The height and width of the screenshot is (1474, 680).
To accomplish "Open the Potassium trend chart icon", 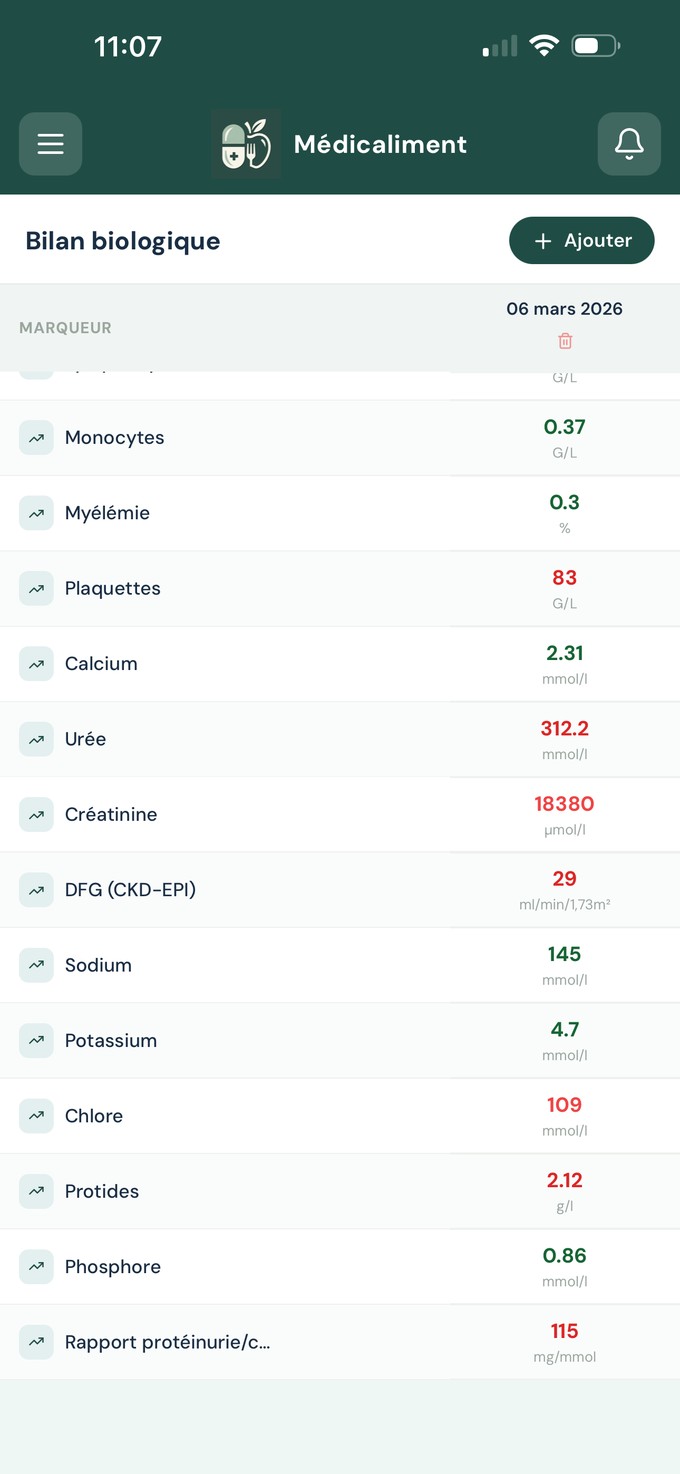I will 36,1041.
